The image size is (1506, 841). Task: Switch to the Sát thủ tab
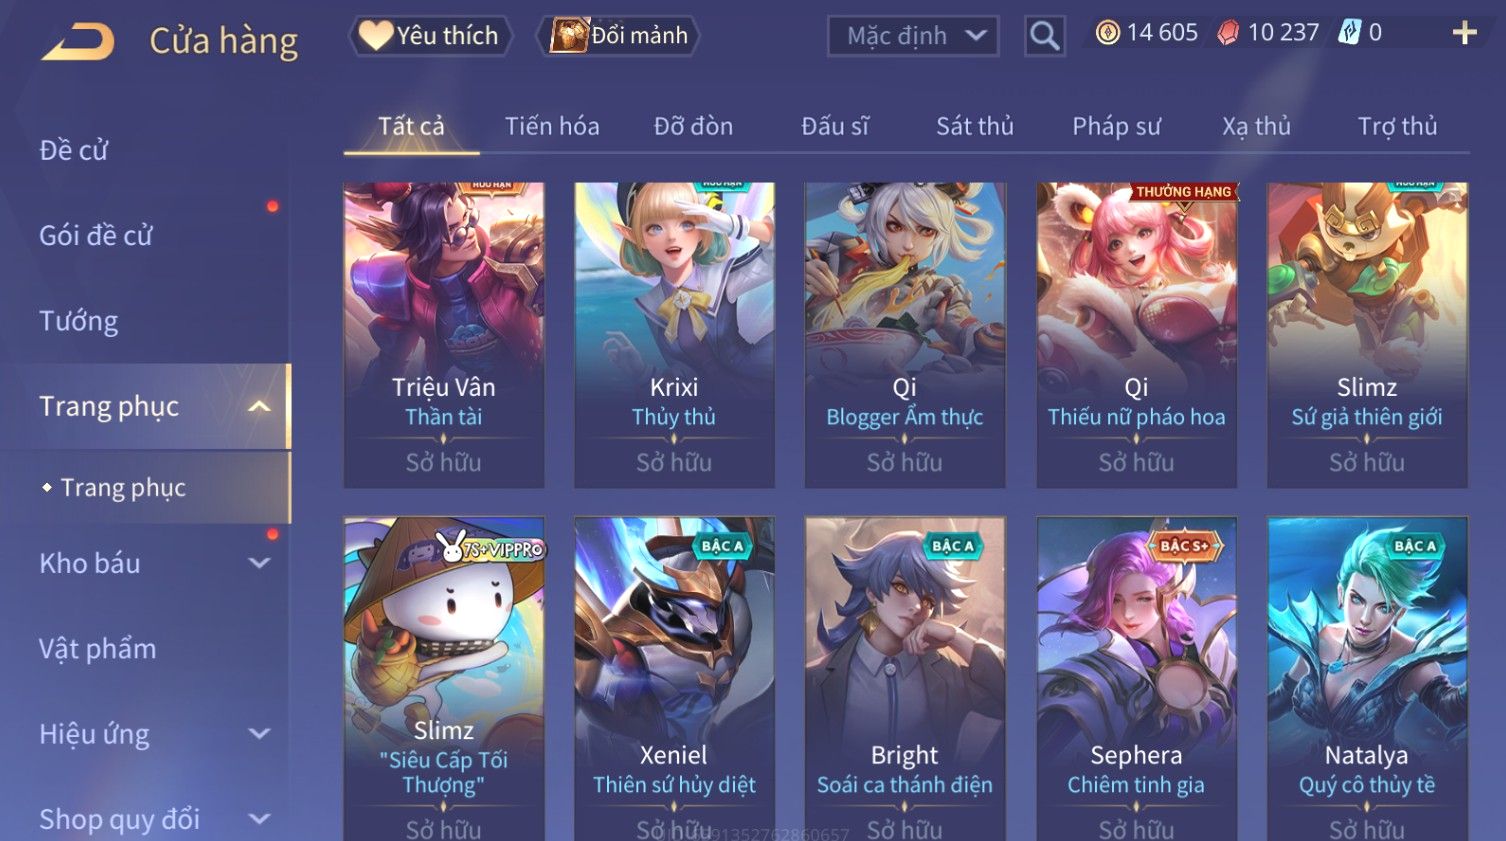pyautogui.click(x=975, y=126)
